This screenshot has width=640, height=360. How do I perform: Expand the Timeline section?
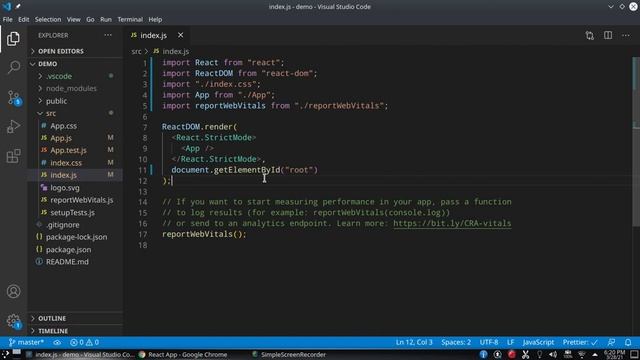tap(76, 331)
